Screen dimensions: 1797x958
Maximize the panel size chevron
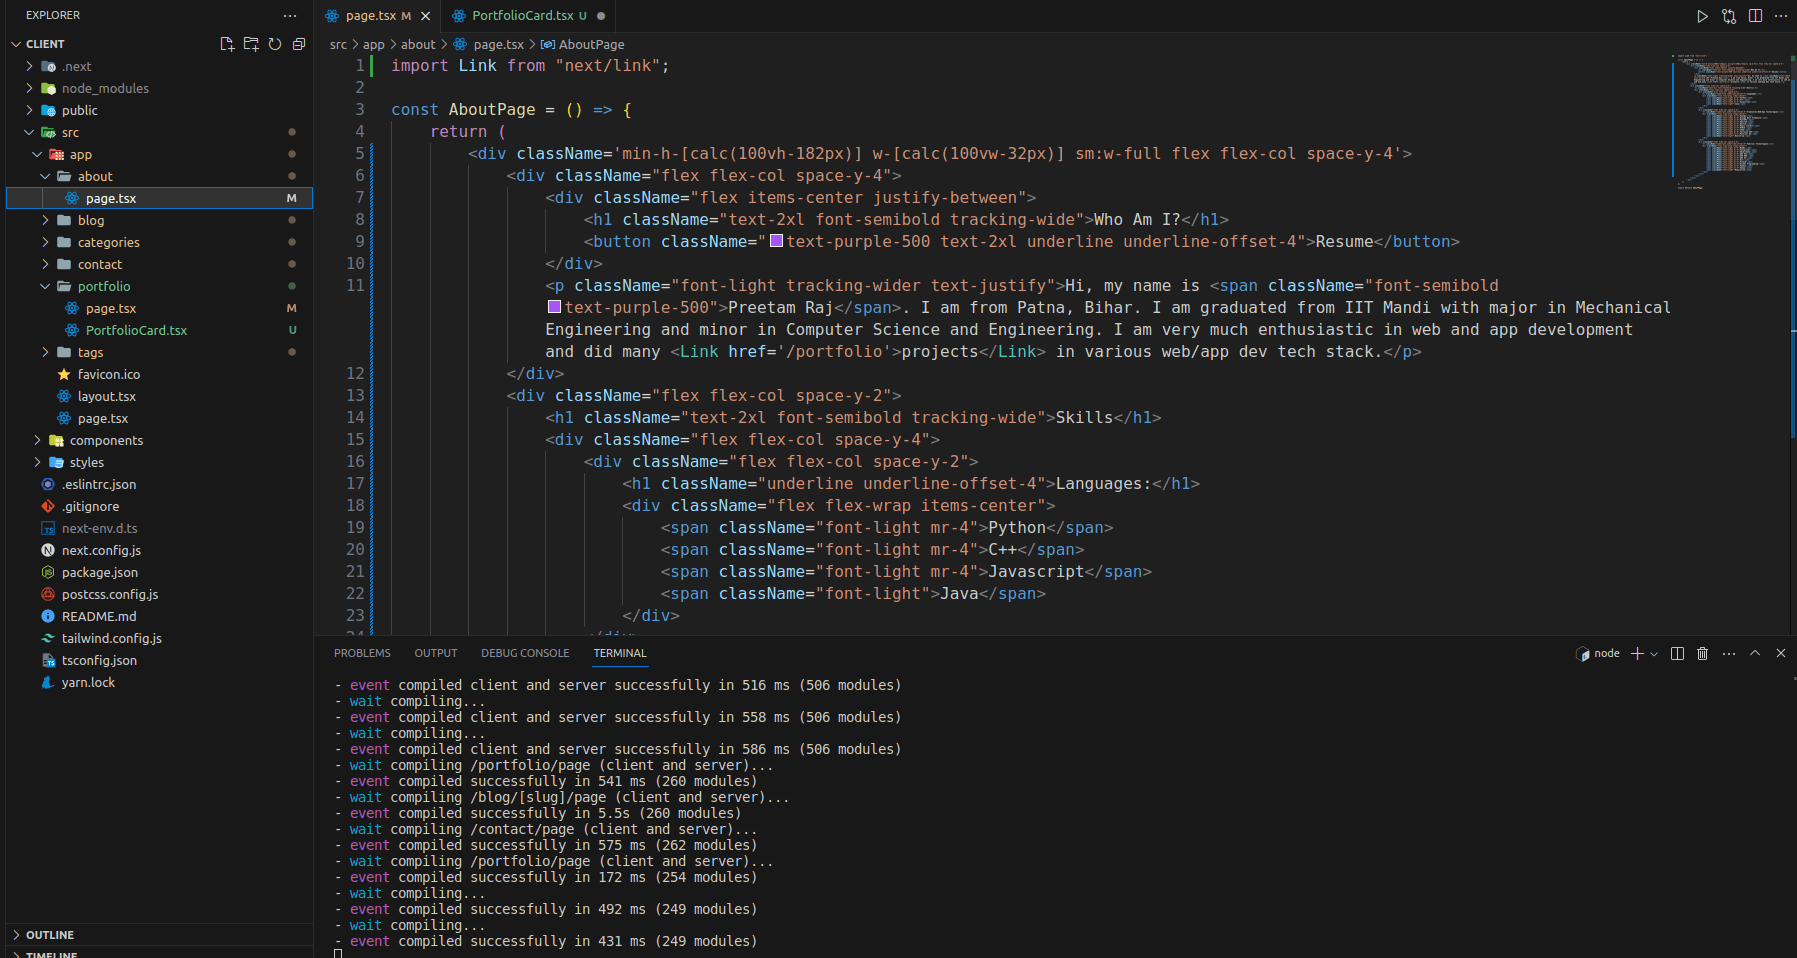pos(1755,653)
